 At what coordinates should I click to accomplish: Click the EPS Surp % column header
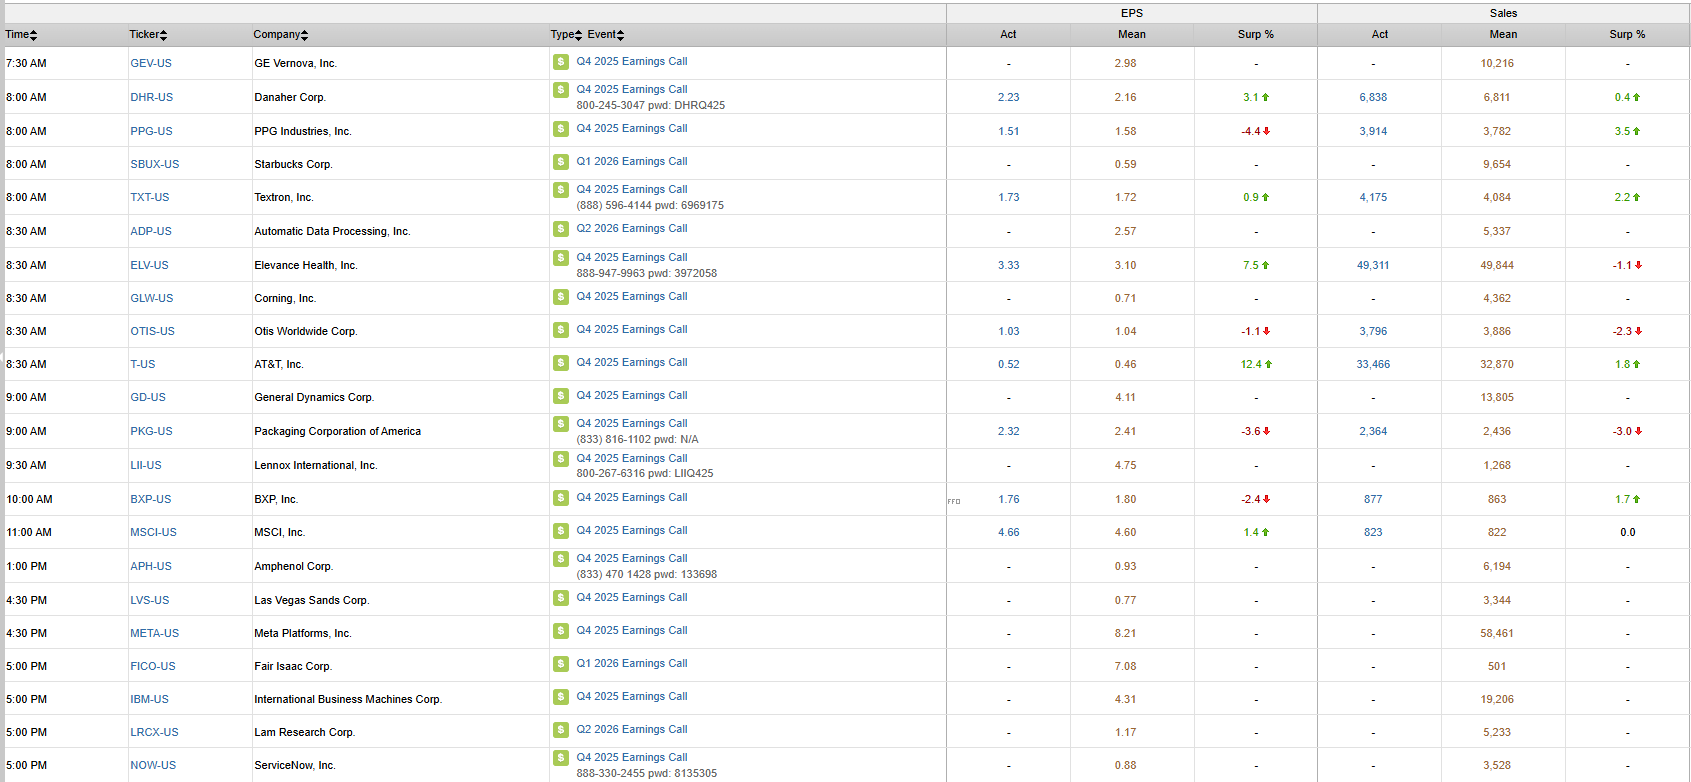1255,35
